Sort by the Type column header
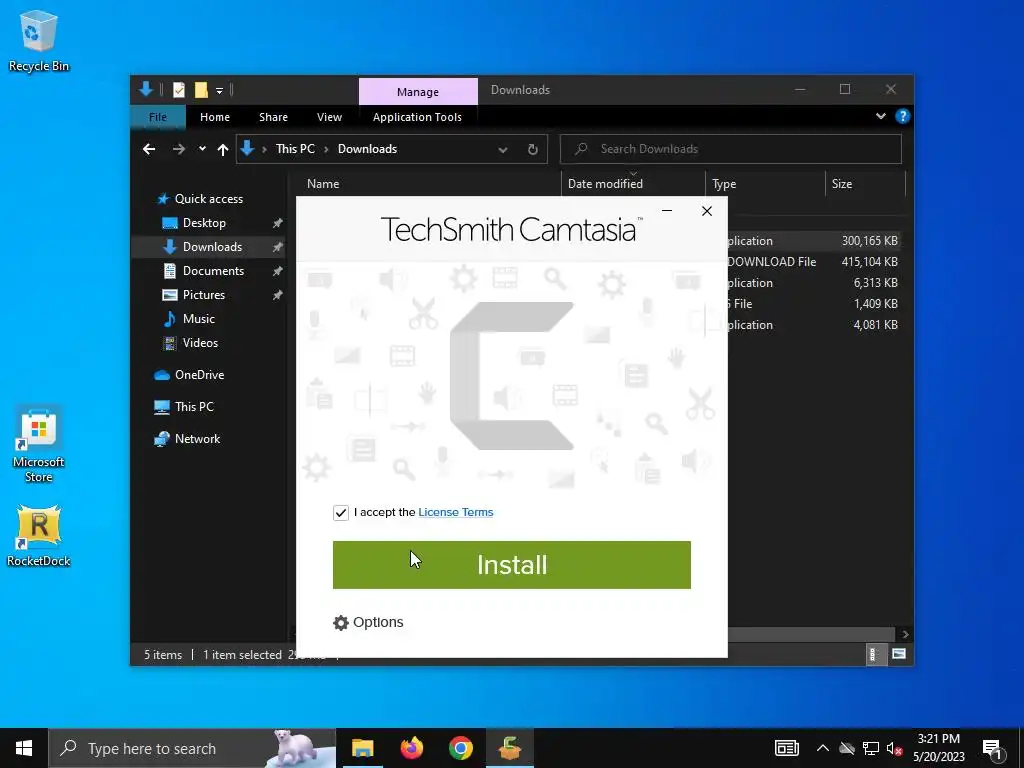 point(724,184)
